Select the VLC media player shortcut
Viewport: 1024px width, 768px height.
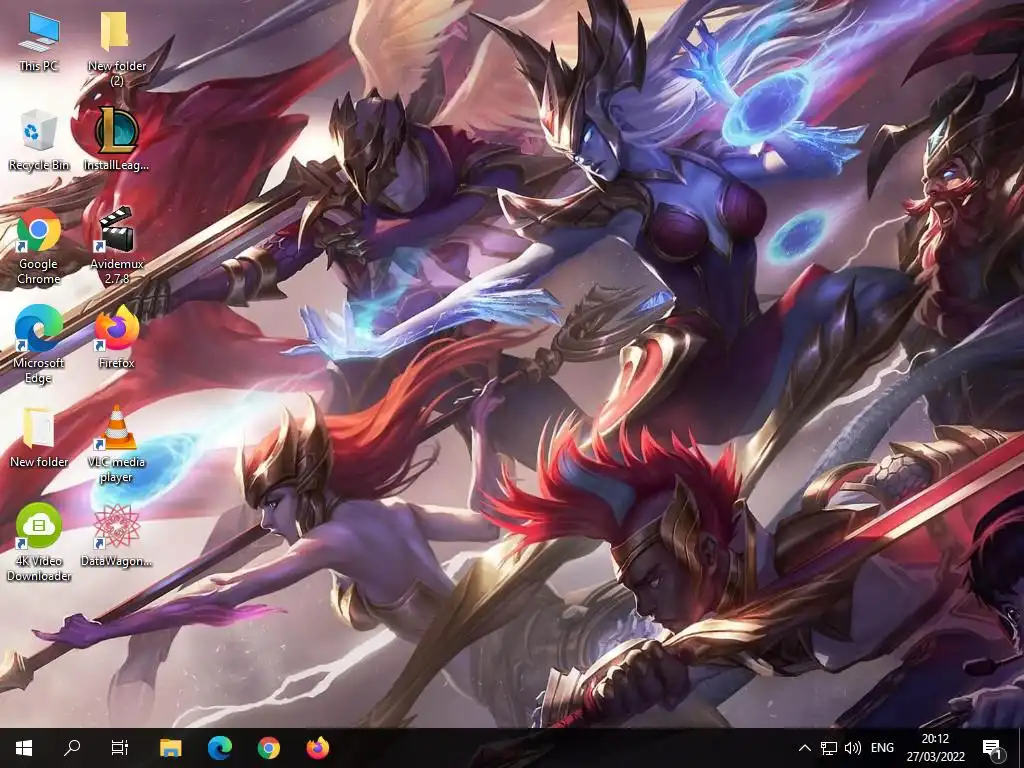coord(116,445)
